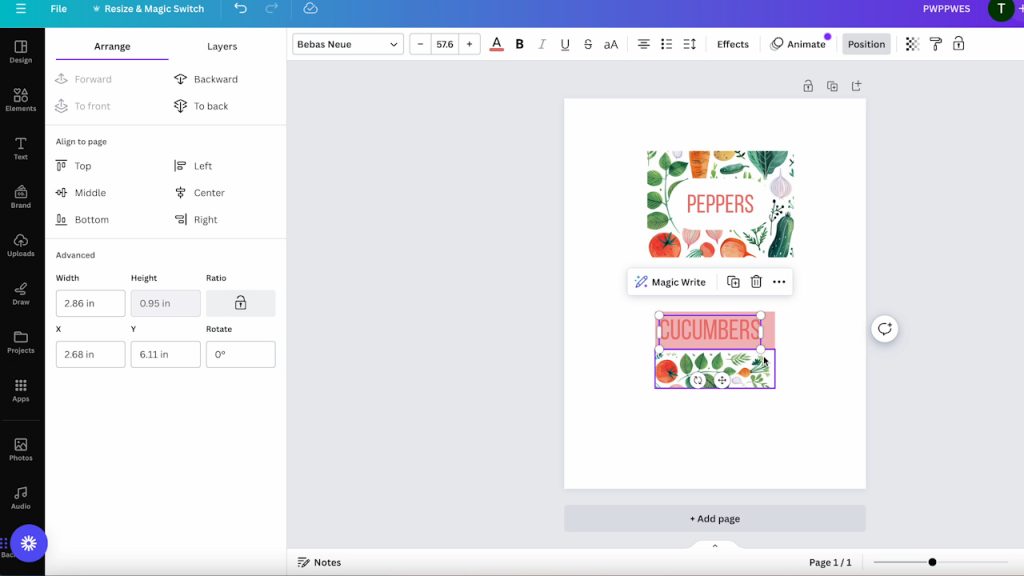Click the Bold formatting icon
The width and height of the screenshot is (1024, 576).
pyautogui.click(x=519, y=44)
